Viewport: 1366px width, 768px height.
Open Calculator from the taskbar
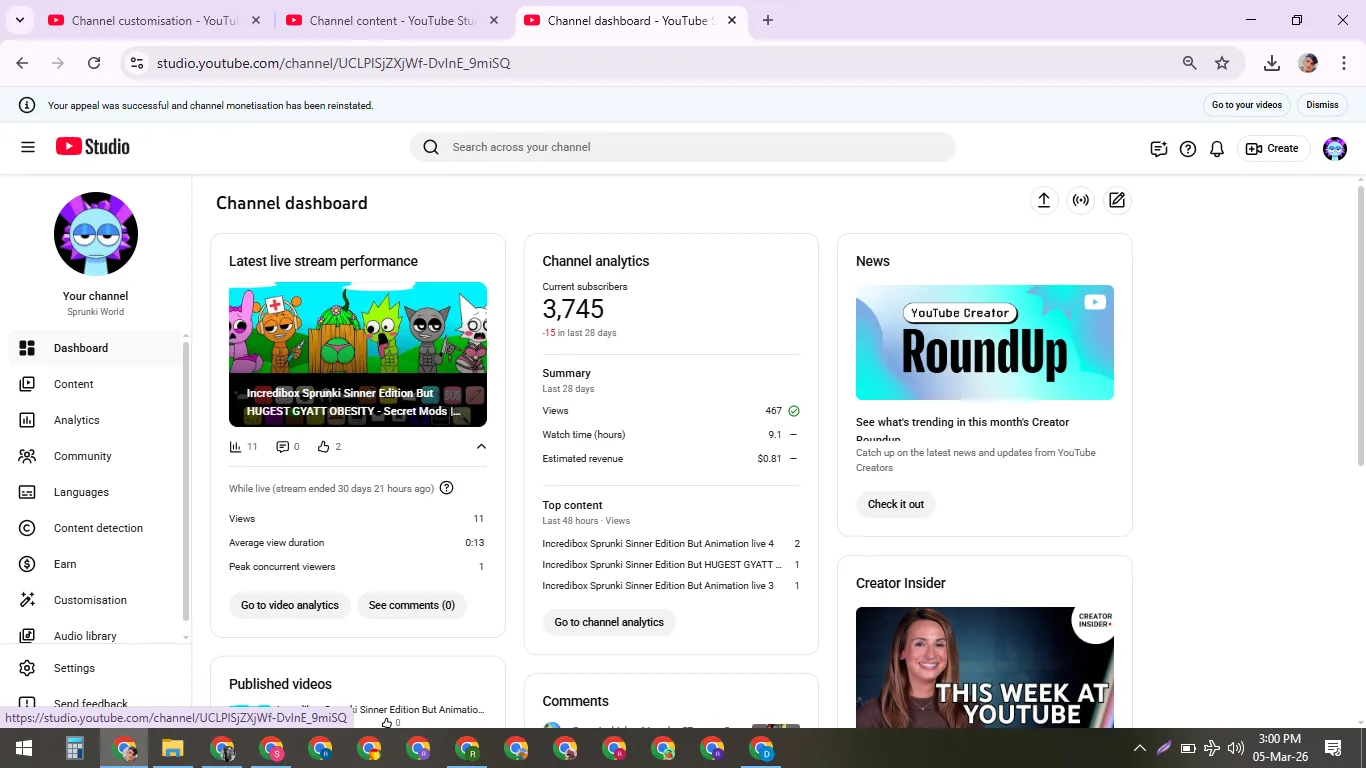74,748
